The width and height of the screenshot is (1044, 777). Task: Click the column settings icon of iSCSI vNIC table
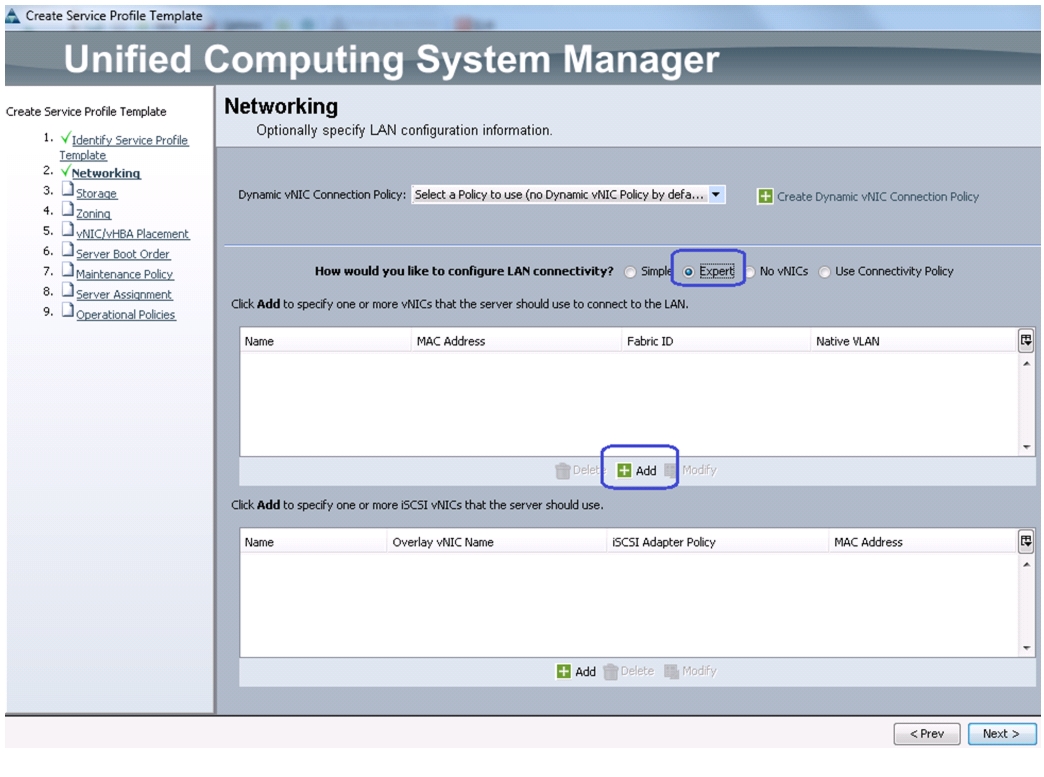click(1026, 541)
